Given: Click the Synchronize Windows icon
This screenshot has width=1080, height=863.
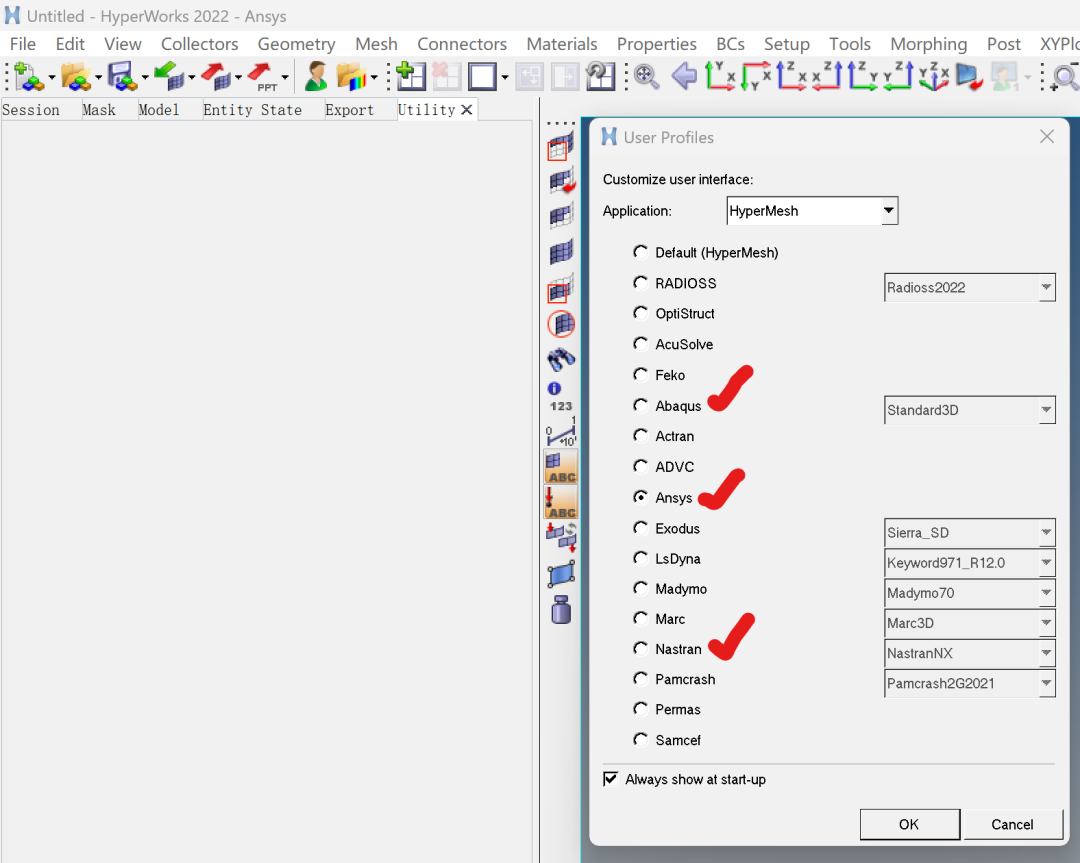Looking at the screenshot, I should coord(600,76).
